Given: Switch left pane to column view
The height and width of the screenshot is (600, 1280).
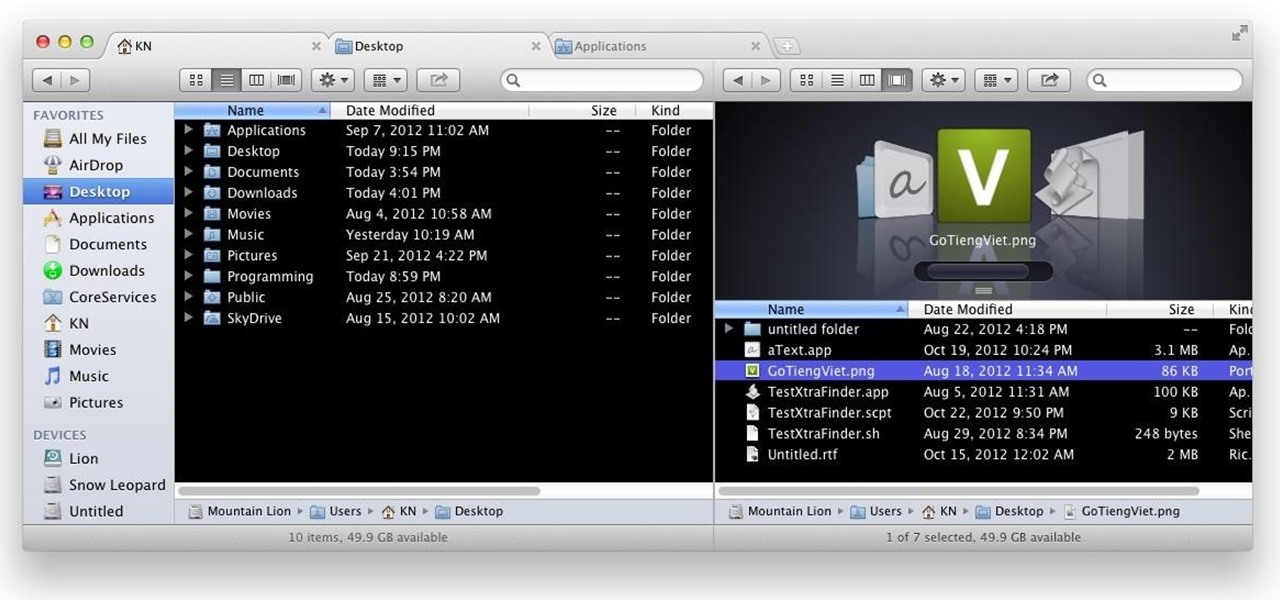Looking at the screenshot, I should 256,80.
